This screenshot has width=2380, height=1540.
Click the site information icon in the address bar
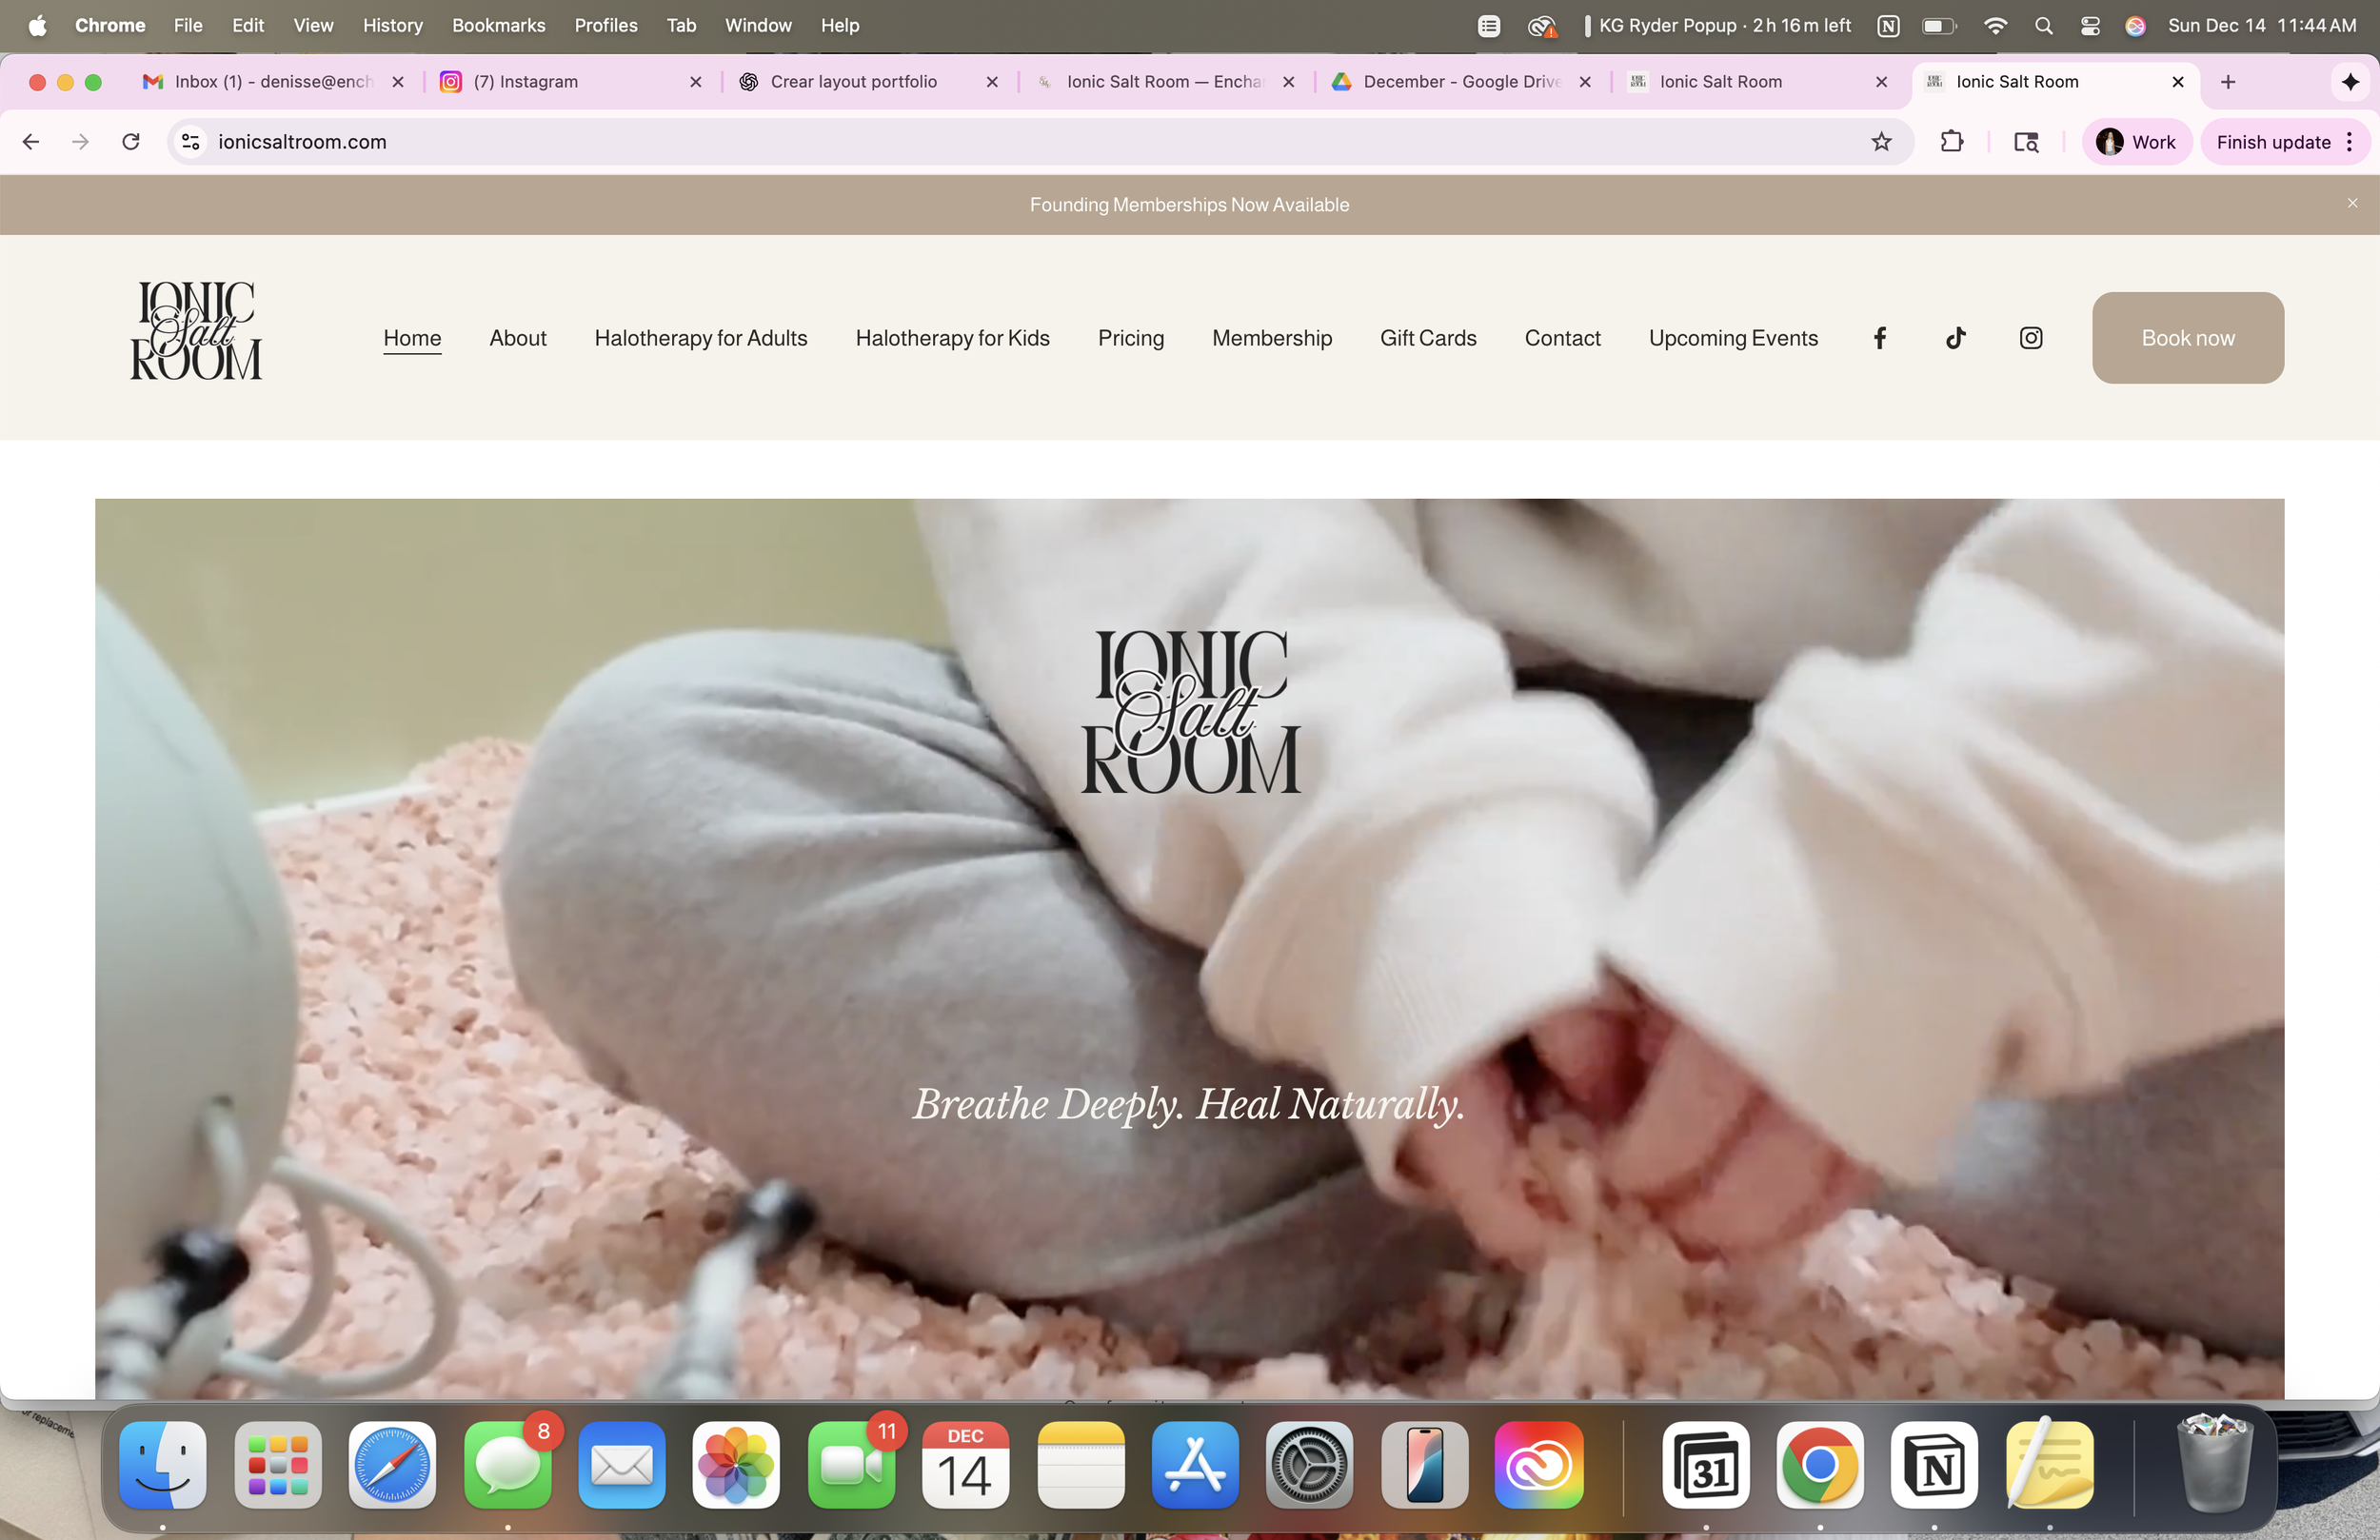point(190,142)
